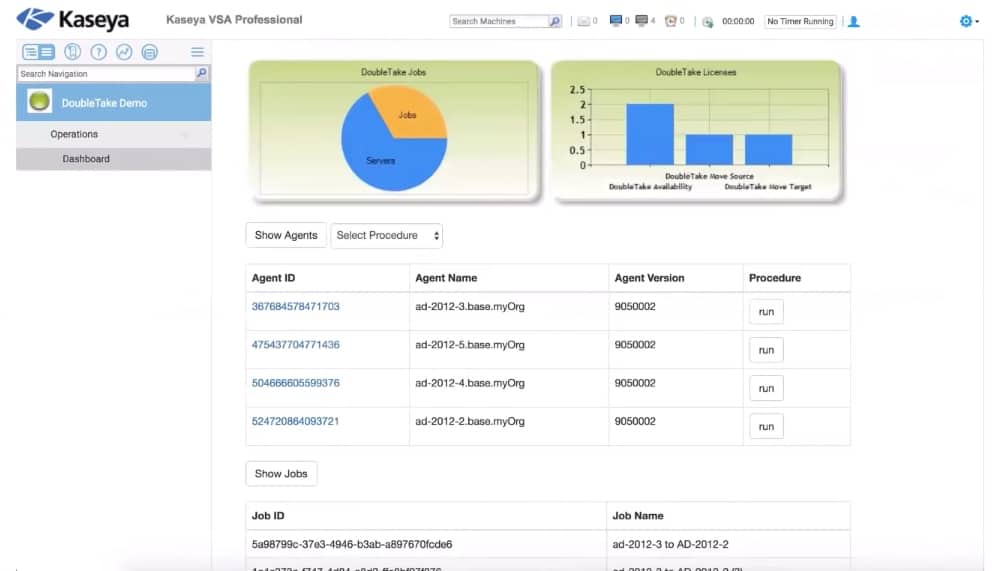Click the alarm clock notifications icon
The width and height of the screenshot is (992, 571).
pos(670,21)
